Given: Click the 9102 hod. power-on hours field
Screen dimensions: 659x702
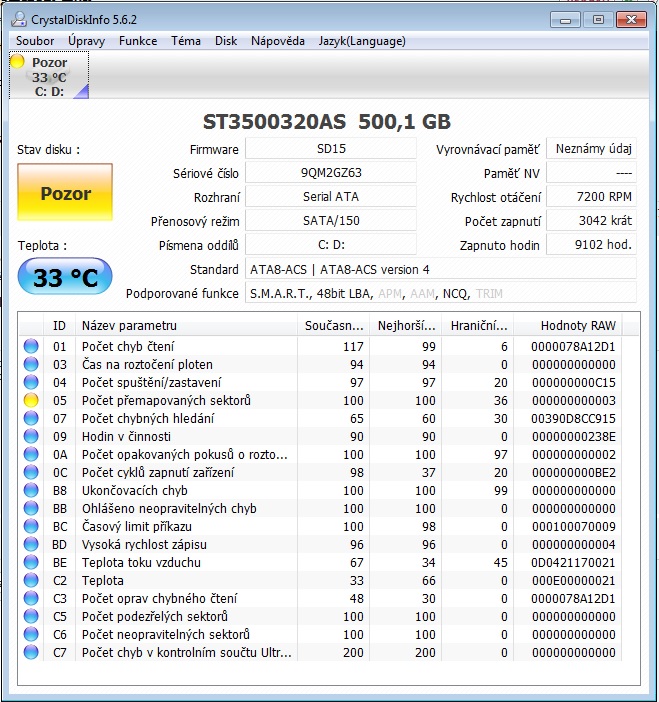Looking at the screenshot, I should coord(591,244).
